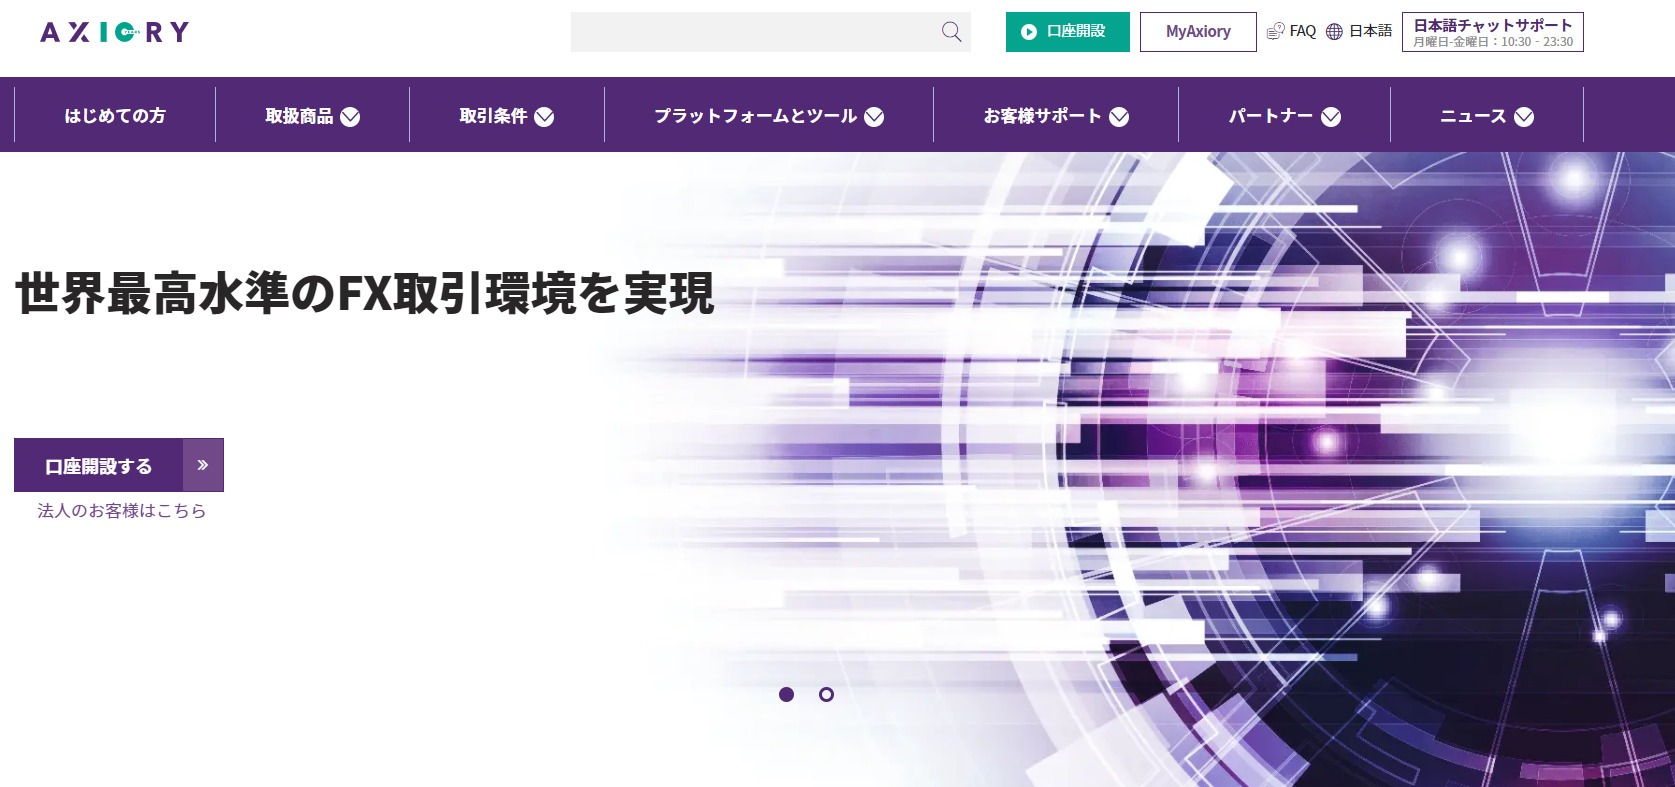Select the first filled carousel dot
1675x787 pixels.
pyautogui.click(x=786, y=694)
